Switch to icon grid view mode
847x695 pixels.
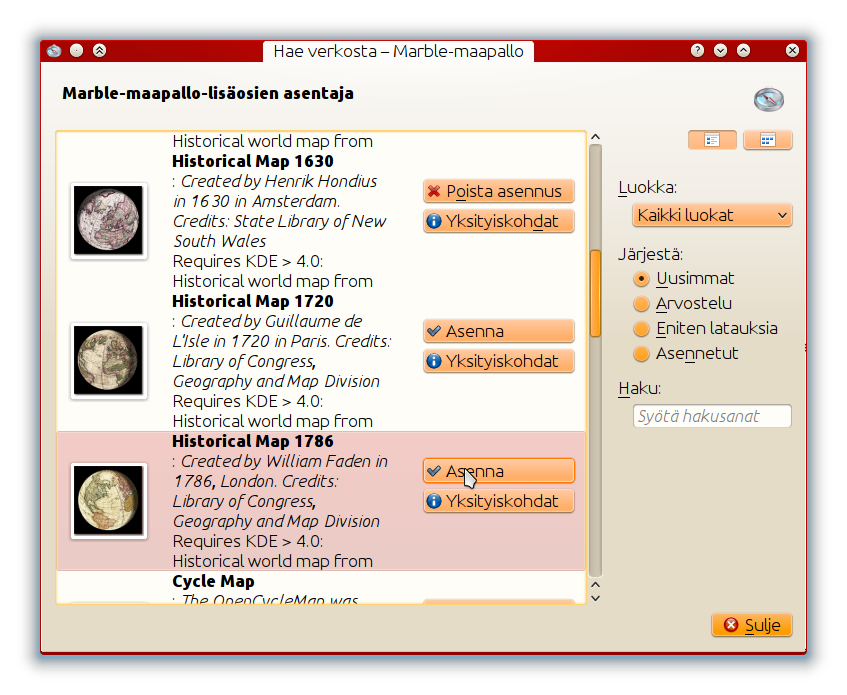pos(768,140)
